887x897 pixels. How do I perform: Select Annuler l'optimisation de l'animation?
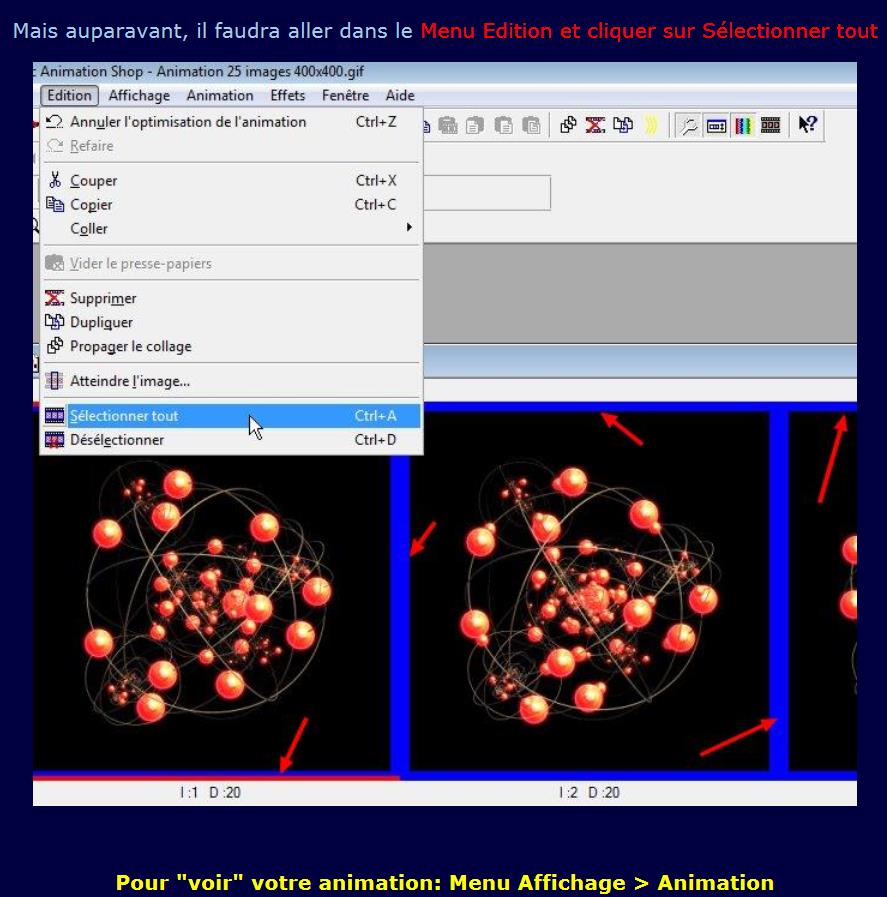click(188, 122)
